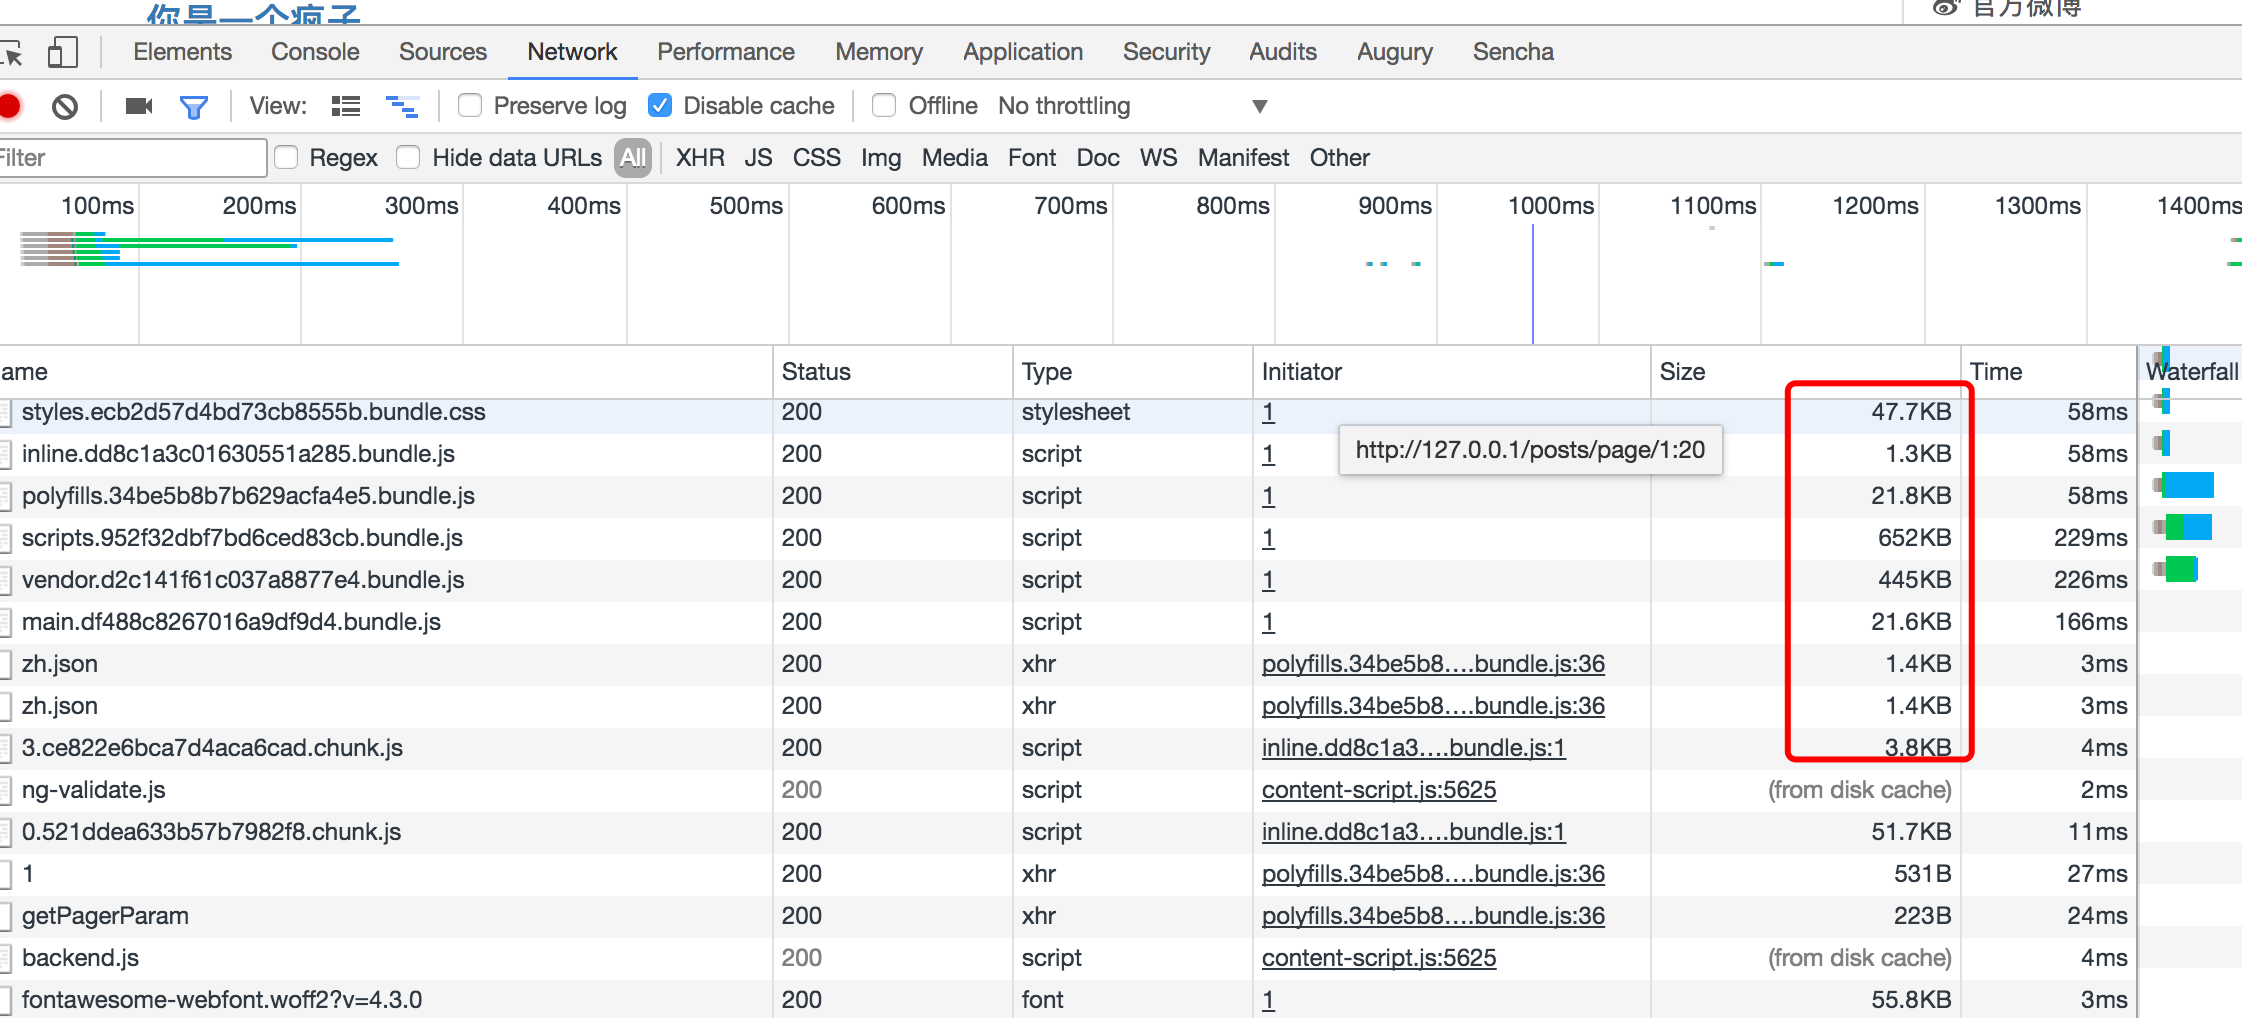Open the Sencha tab
The width and height of the screenshot is (2242, 1018).
tap(1513, 52)
